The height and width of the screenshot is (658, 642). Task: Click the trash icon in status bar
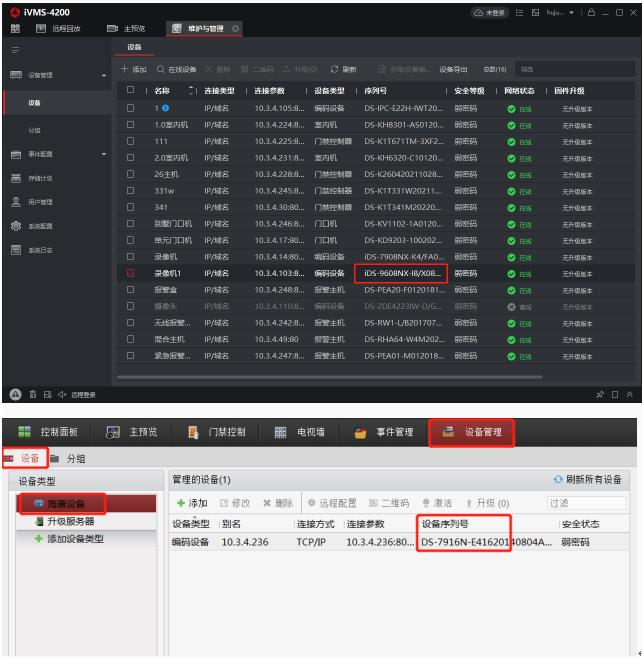point(33,394)
